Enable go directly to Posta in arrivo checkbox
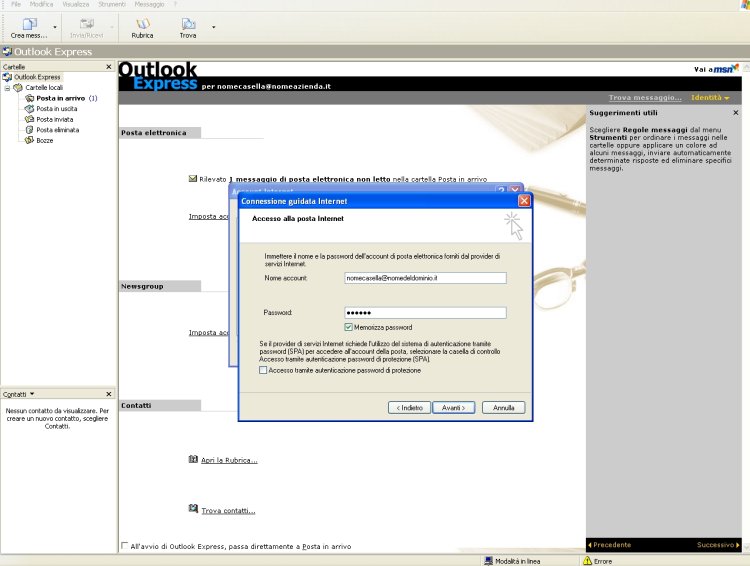 (x=125, y=545)
